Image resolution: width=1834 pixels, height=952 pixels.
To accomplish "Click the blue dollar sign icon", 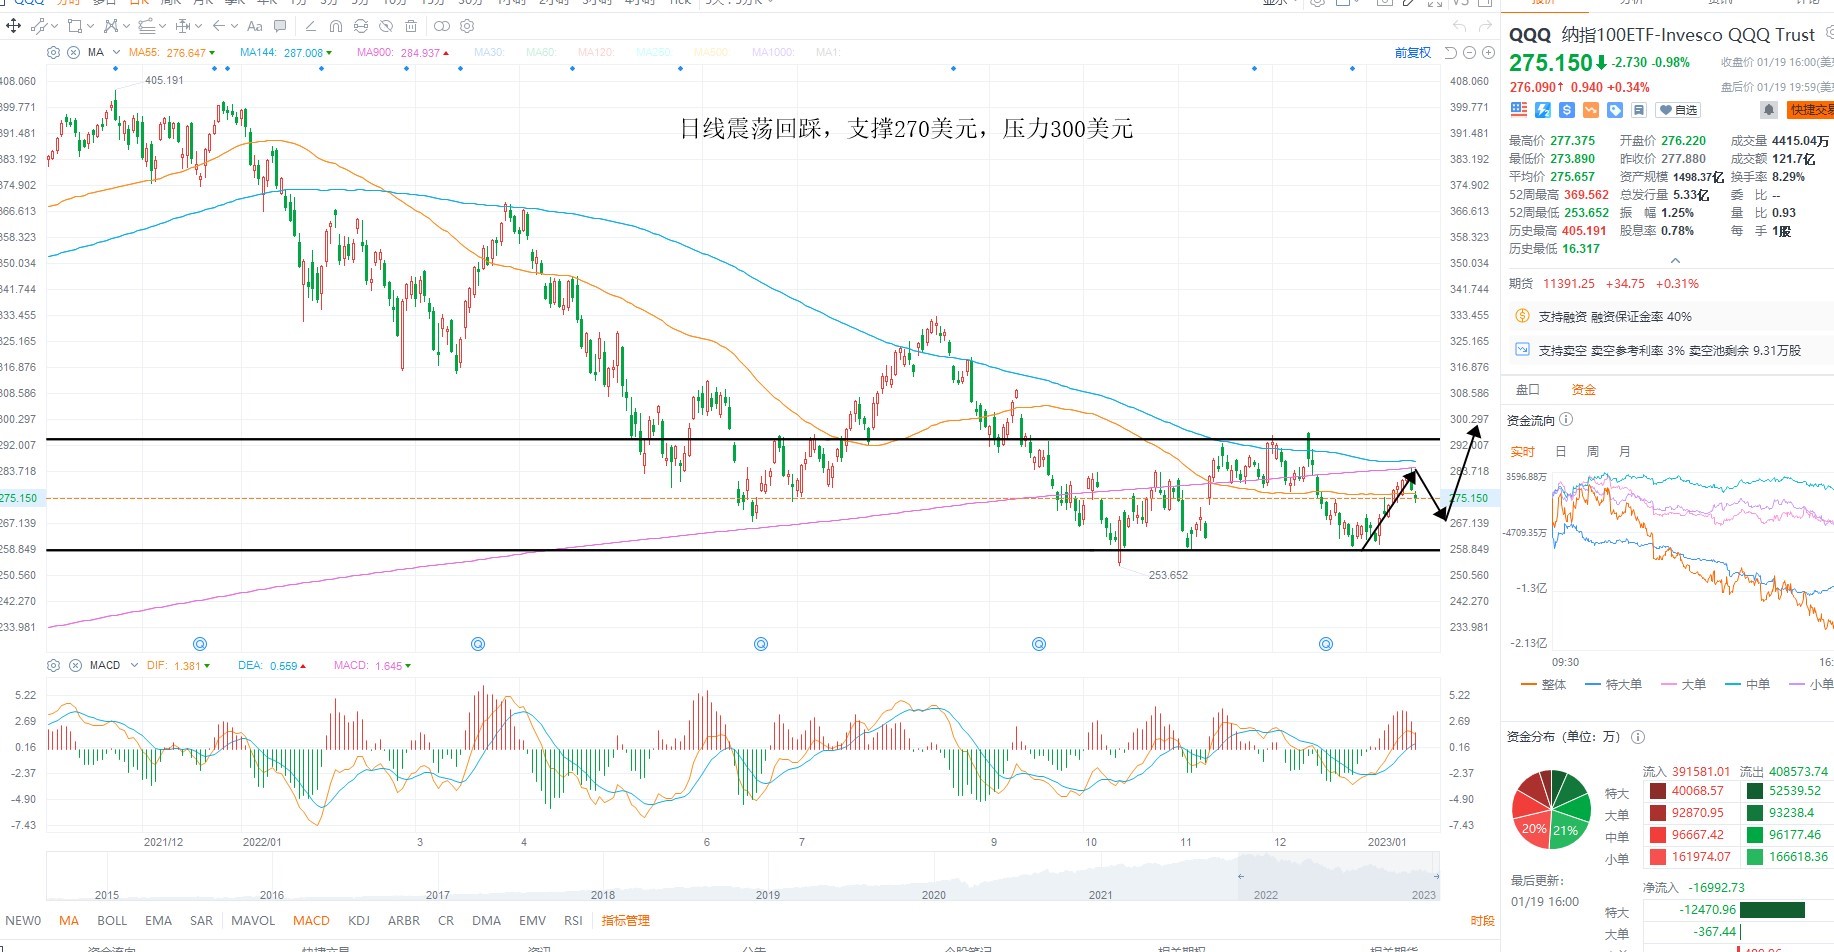I will point(1567,109).
